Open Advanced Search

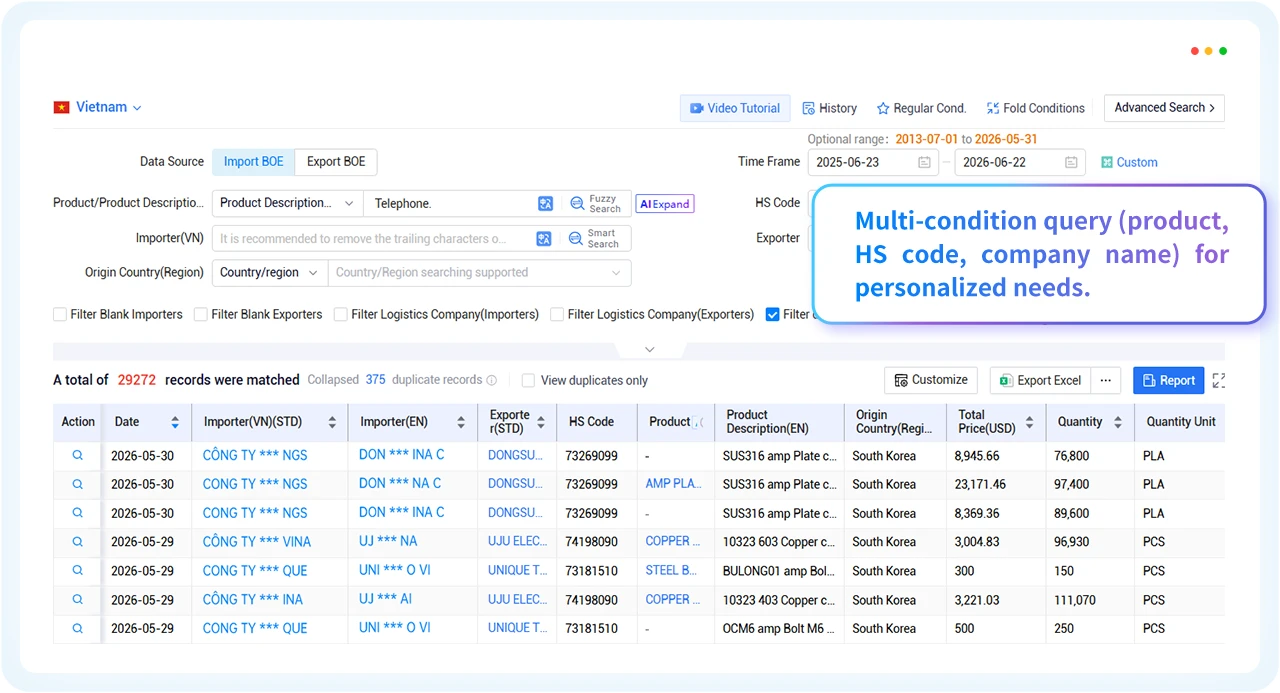[1164, 108]
